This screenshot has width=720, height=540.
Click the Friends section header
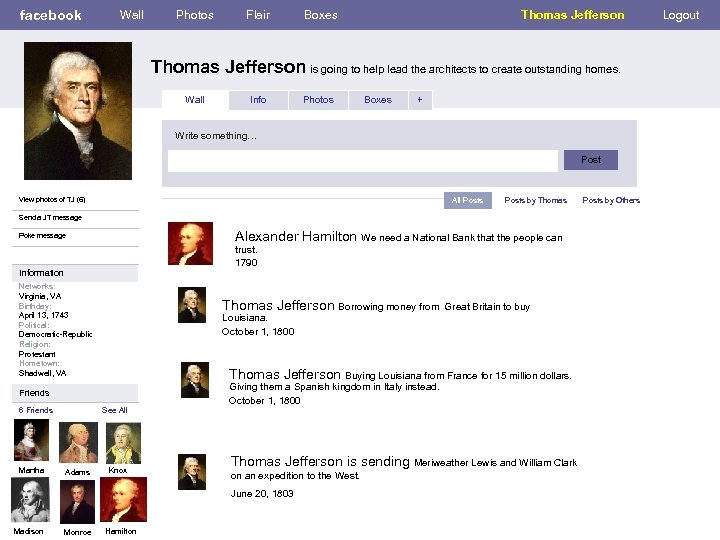pos(75,393)
